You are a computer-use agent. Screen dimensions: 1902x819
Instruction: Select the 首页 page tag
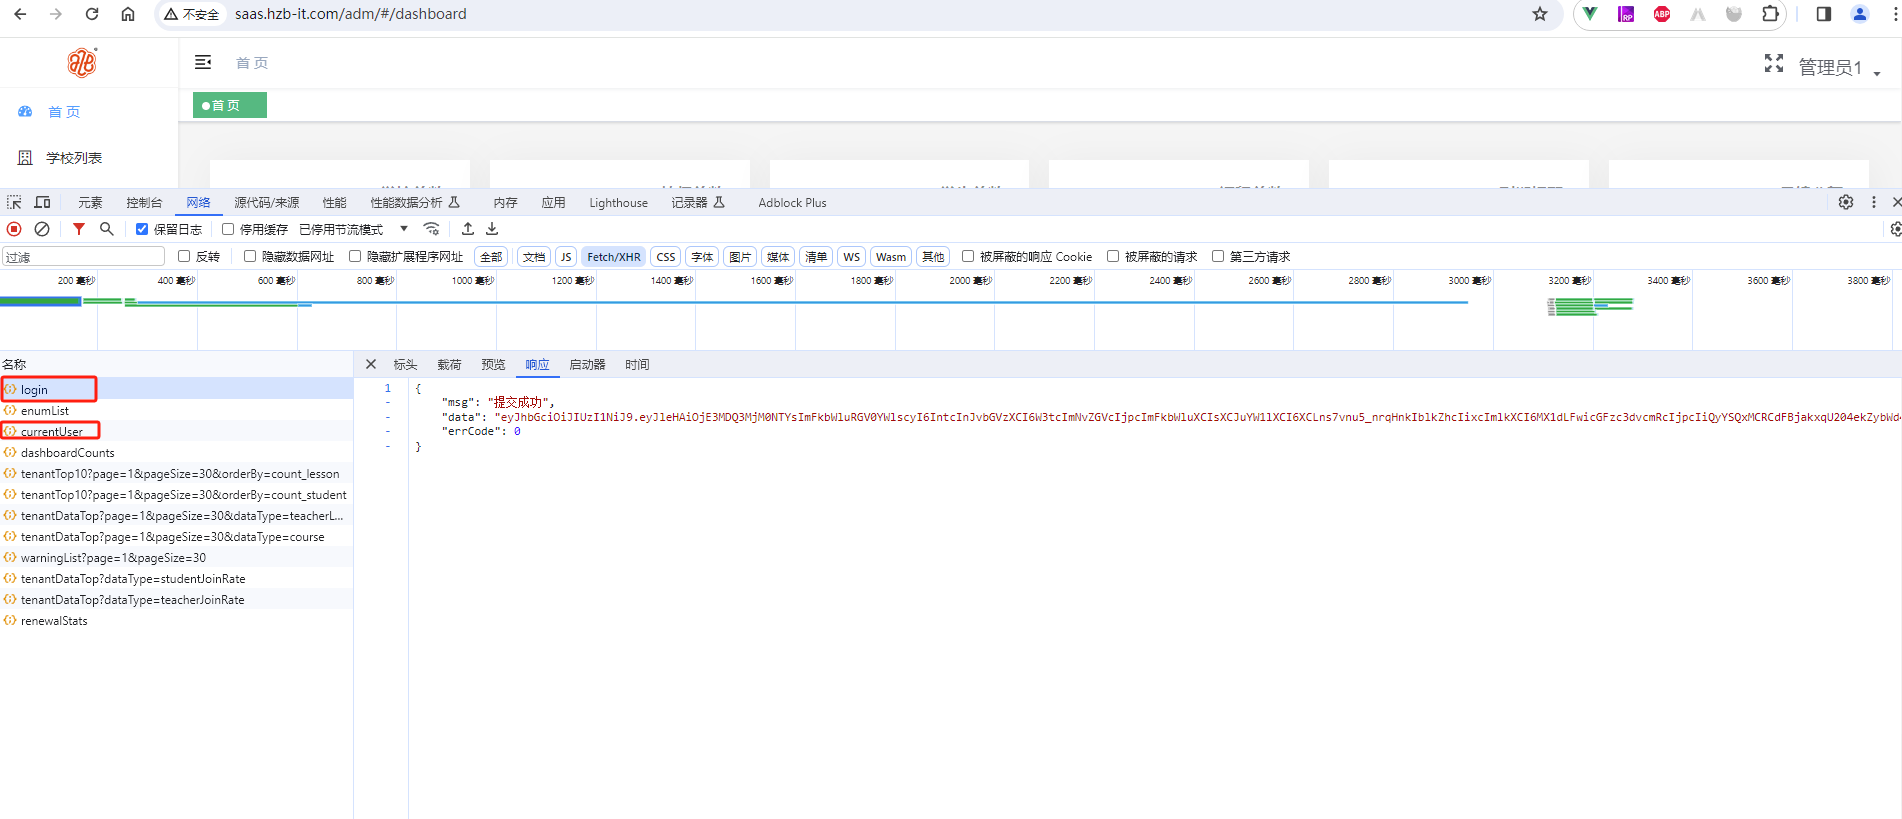pyautogui.click(x=230, y=105)
